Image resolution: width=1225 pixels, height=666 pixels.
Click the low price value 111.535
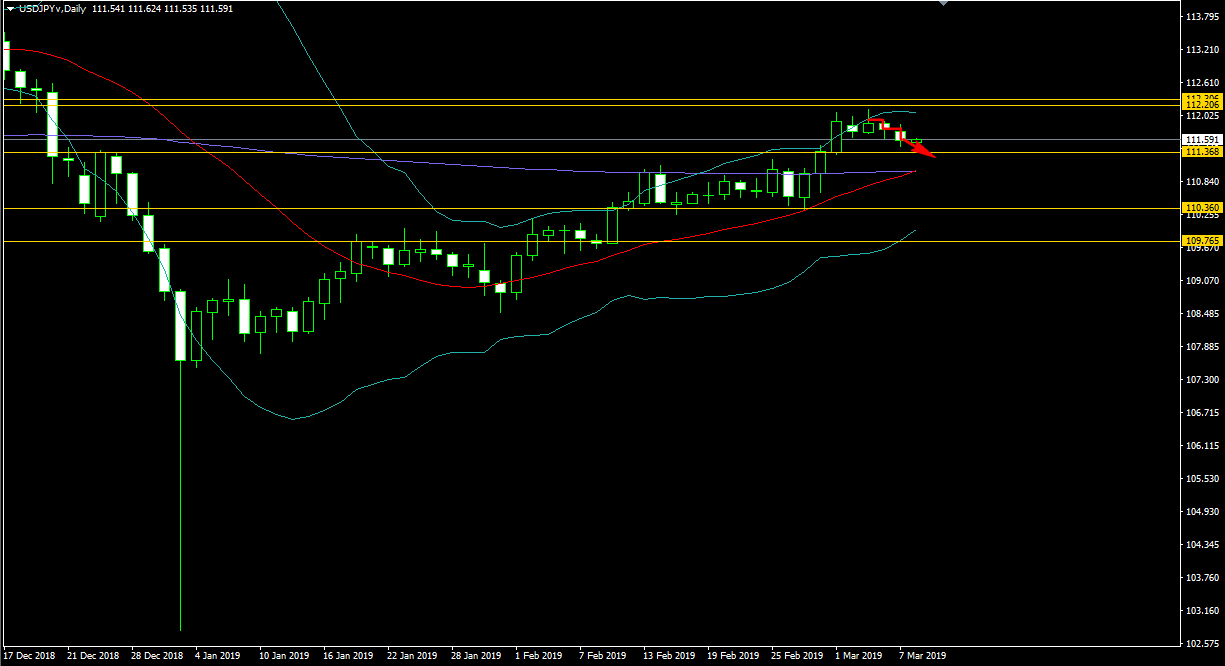point(181,8)
